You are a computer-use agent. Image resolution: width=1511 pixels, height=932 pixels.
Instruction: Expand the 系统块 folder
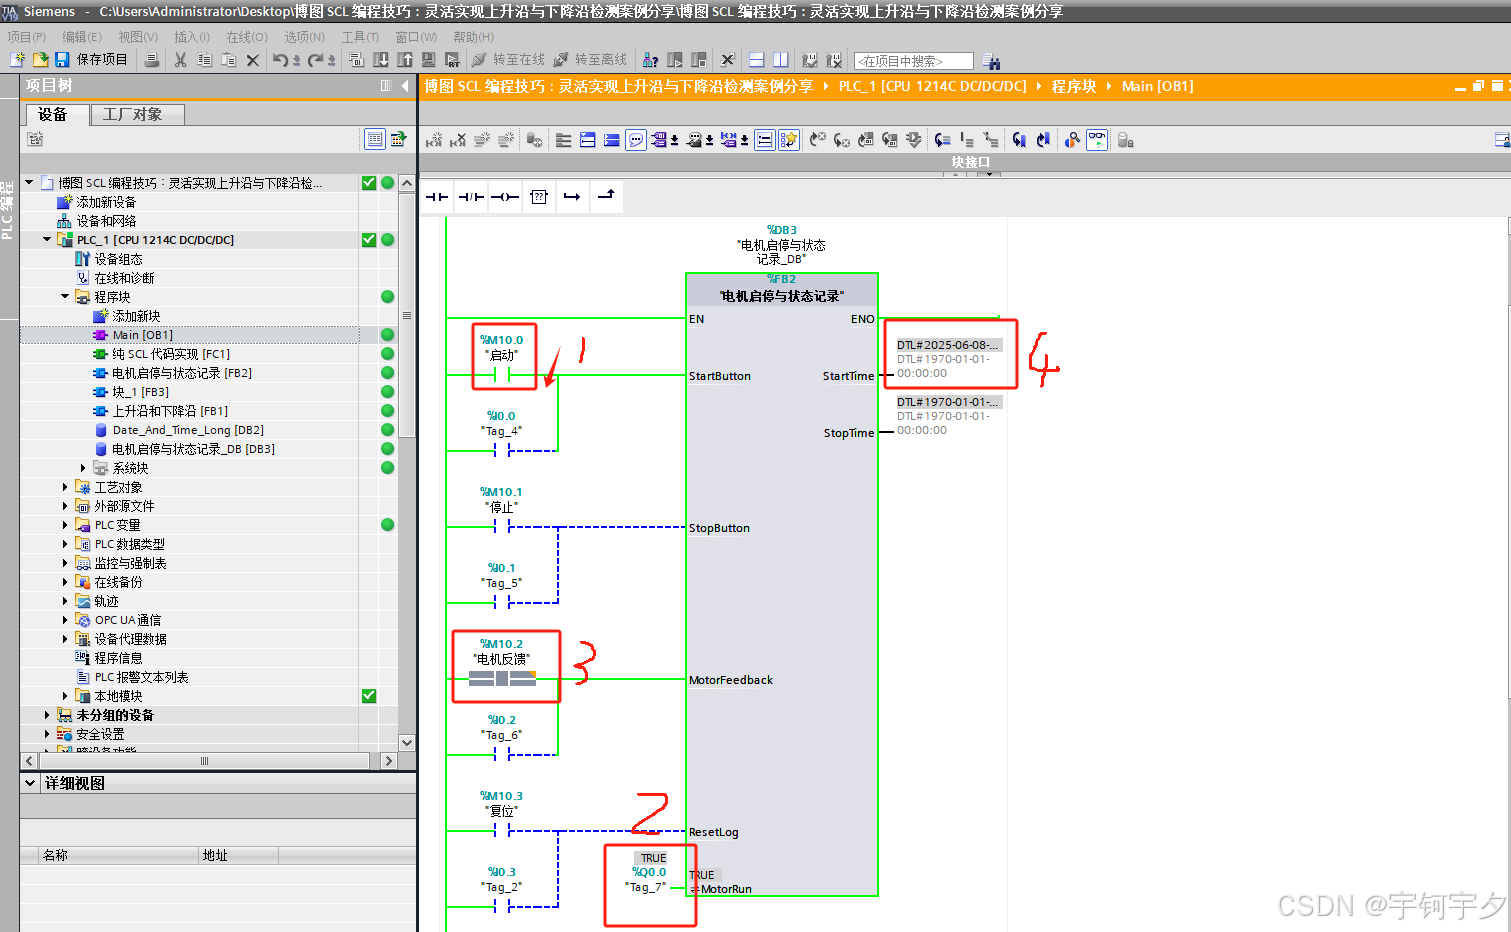pyautogui.click(x=83, y=468)
